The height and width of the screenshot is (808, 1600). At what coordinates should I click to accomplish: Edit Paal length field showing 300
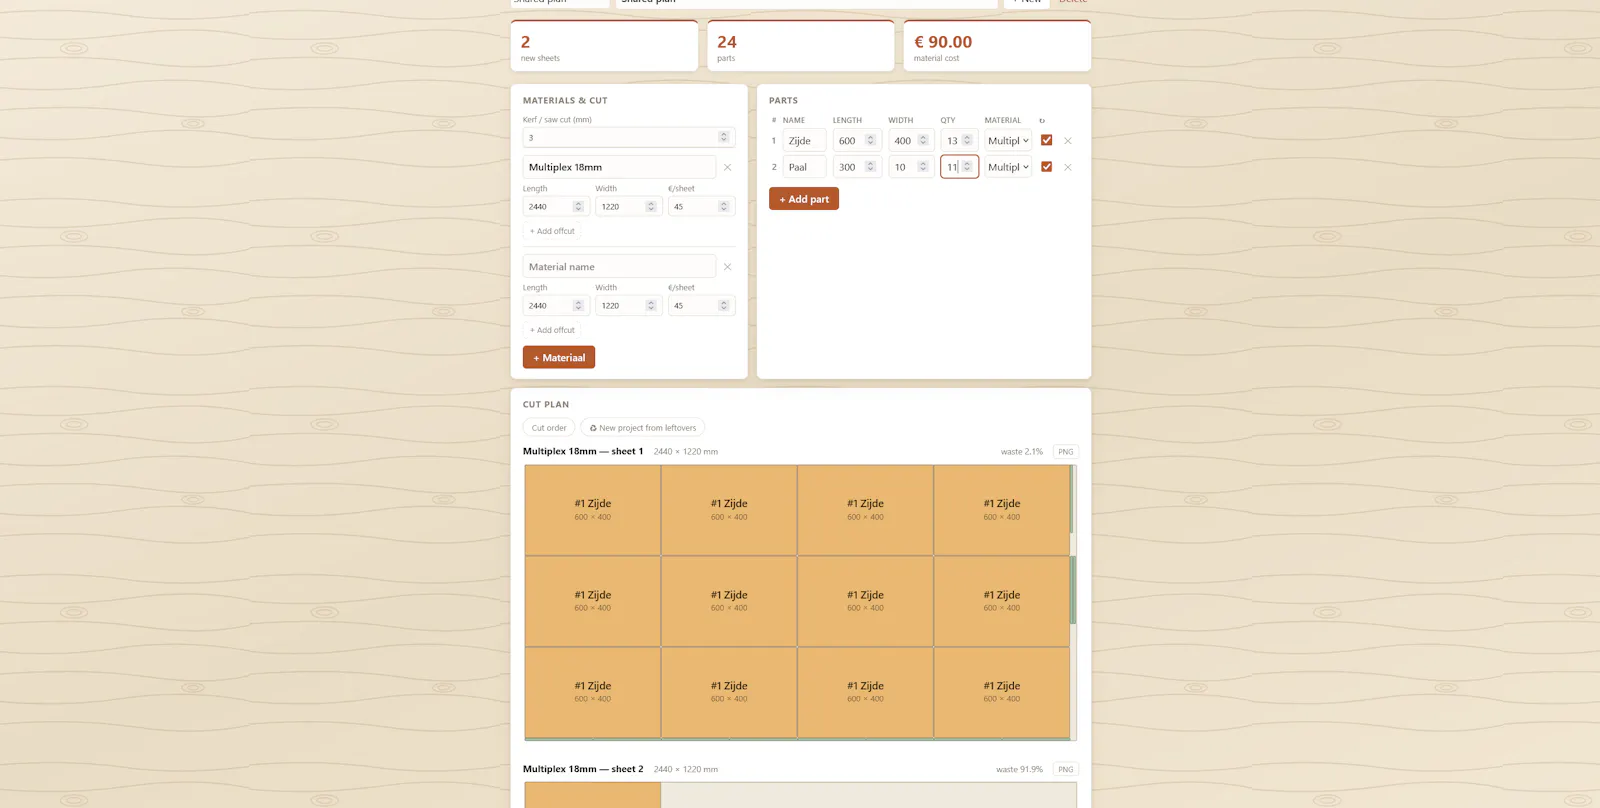point(857,167)
